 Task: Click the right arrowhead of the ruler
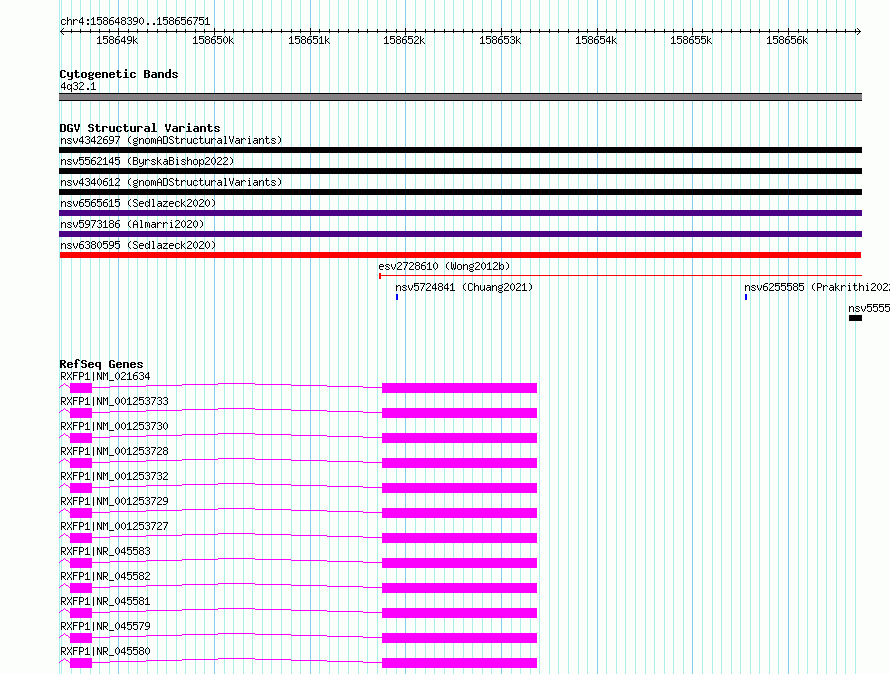859,32
